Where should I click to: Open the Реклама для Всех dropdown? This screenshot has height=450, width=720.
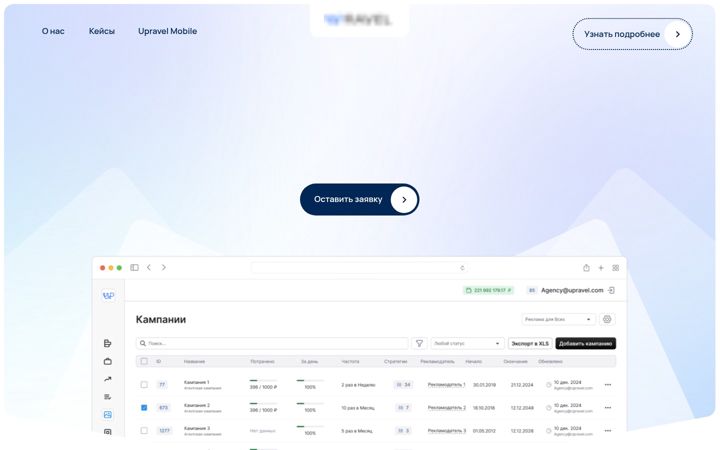pyautogui.click(x=558, y=319)
